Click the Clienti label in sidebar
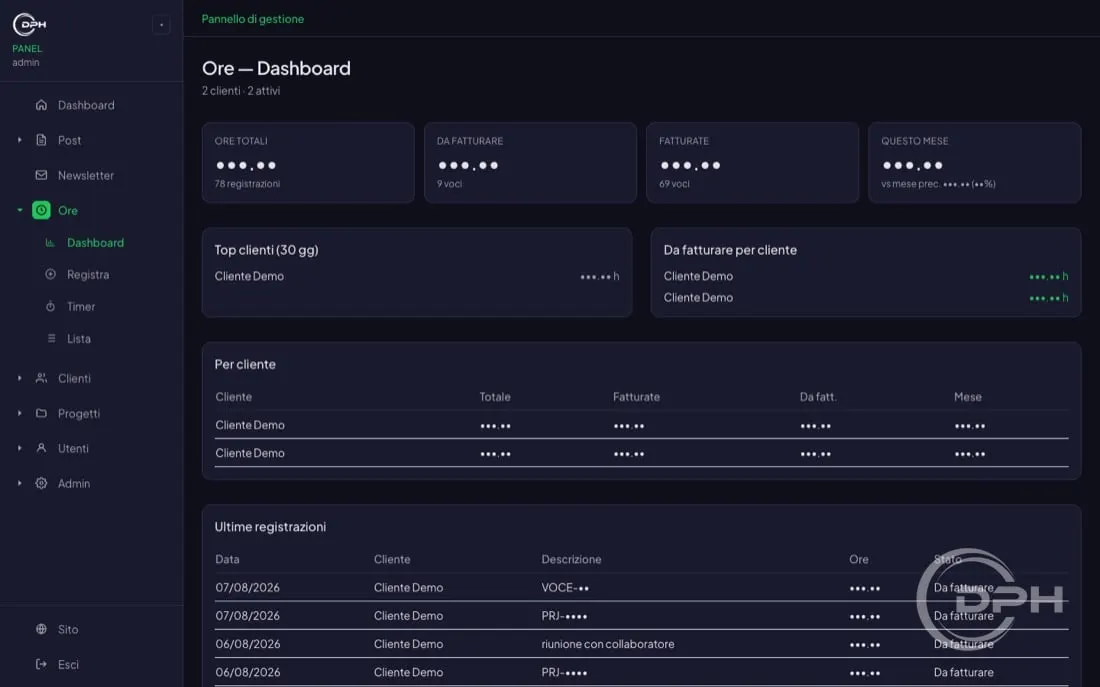Image resolution: width=1100 pixels, height=687 pixels. (x=74, y=378)
